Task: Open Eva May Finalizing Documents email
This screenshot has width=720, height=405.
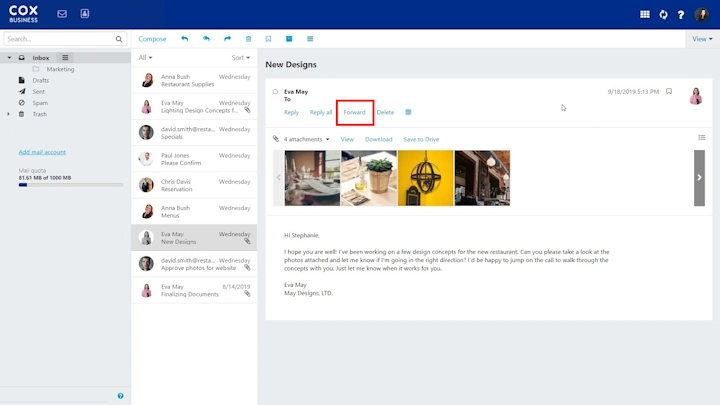Action: pos(194,290)
